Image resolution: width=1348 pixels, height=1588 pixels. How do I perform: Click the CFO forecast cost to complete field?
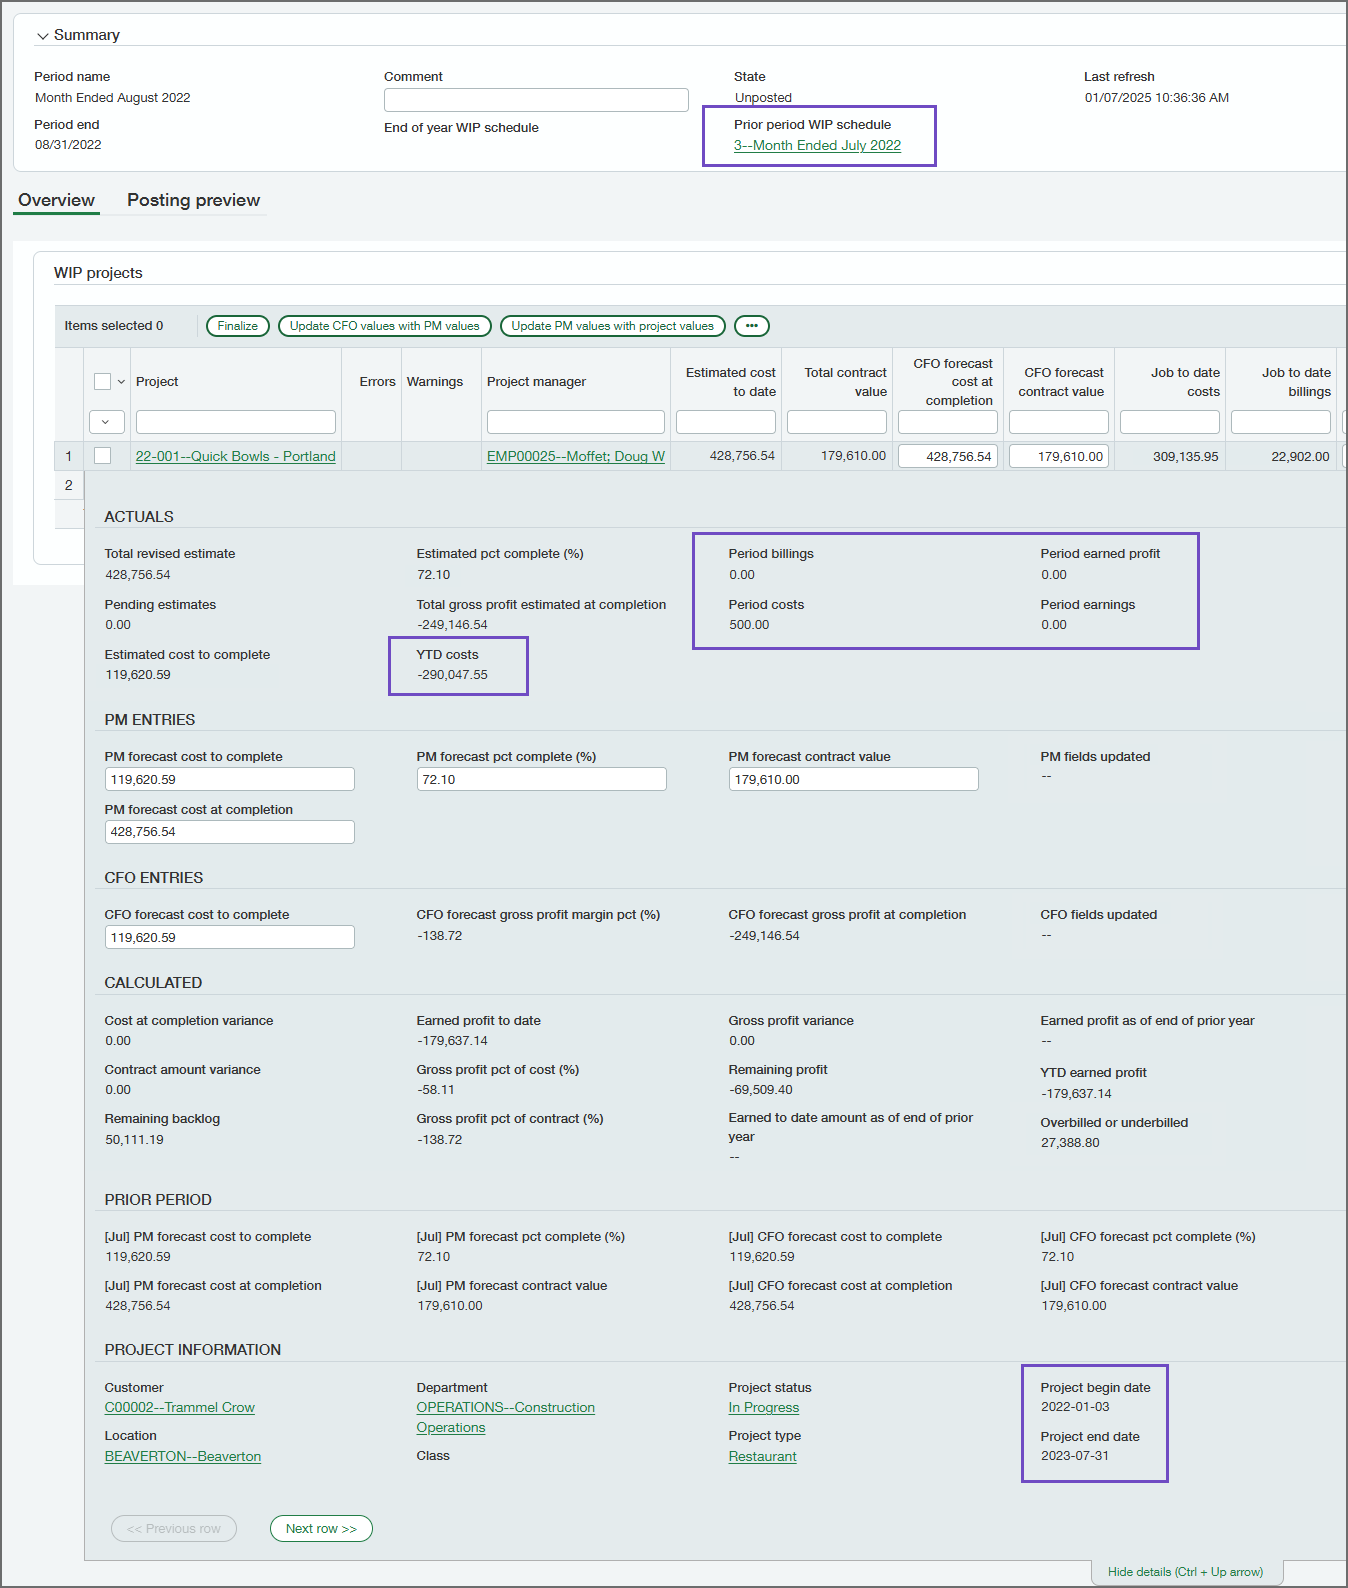pos(229,937)
